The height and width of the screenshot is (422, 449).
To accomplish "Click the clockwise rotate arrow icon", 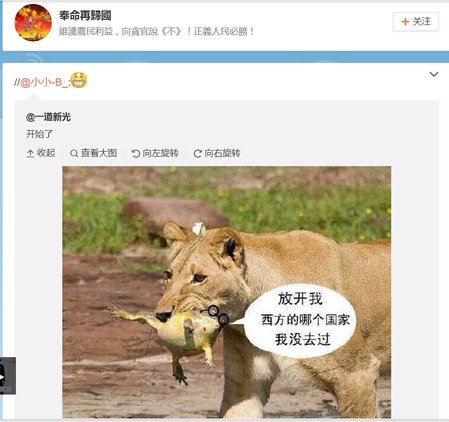I will pyautogui.click(x=197, y=153).
